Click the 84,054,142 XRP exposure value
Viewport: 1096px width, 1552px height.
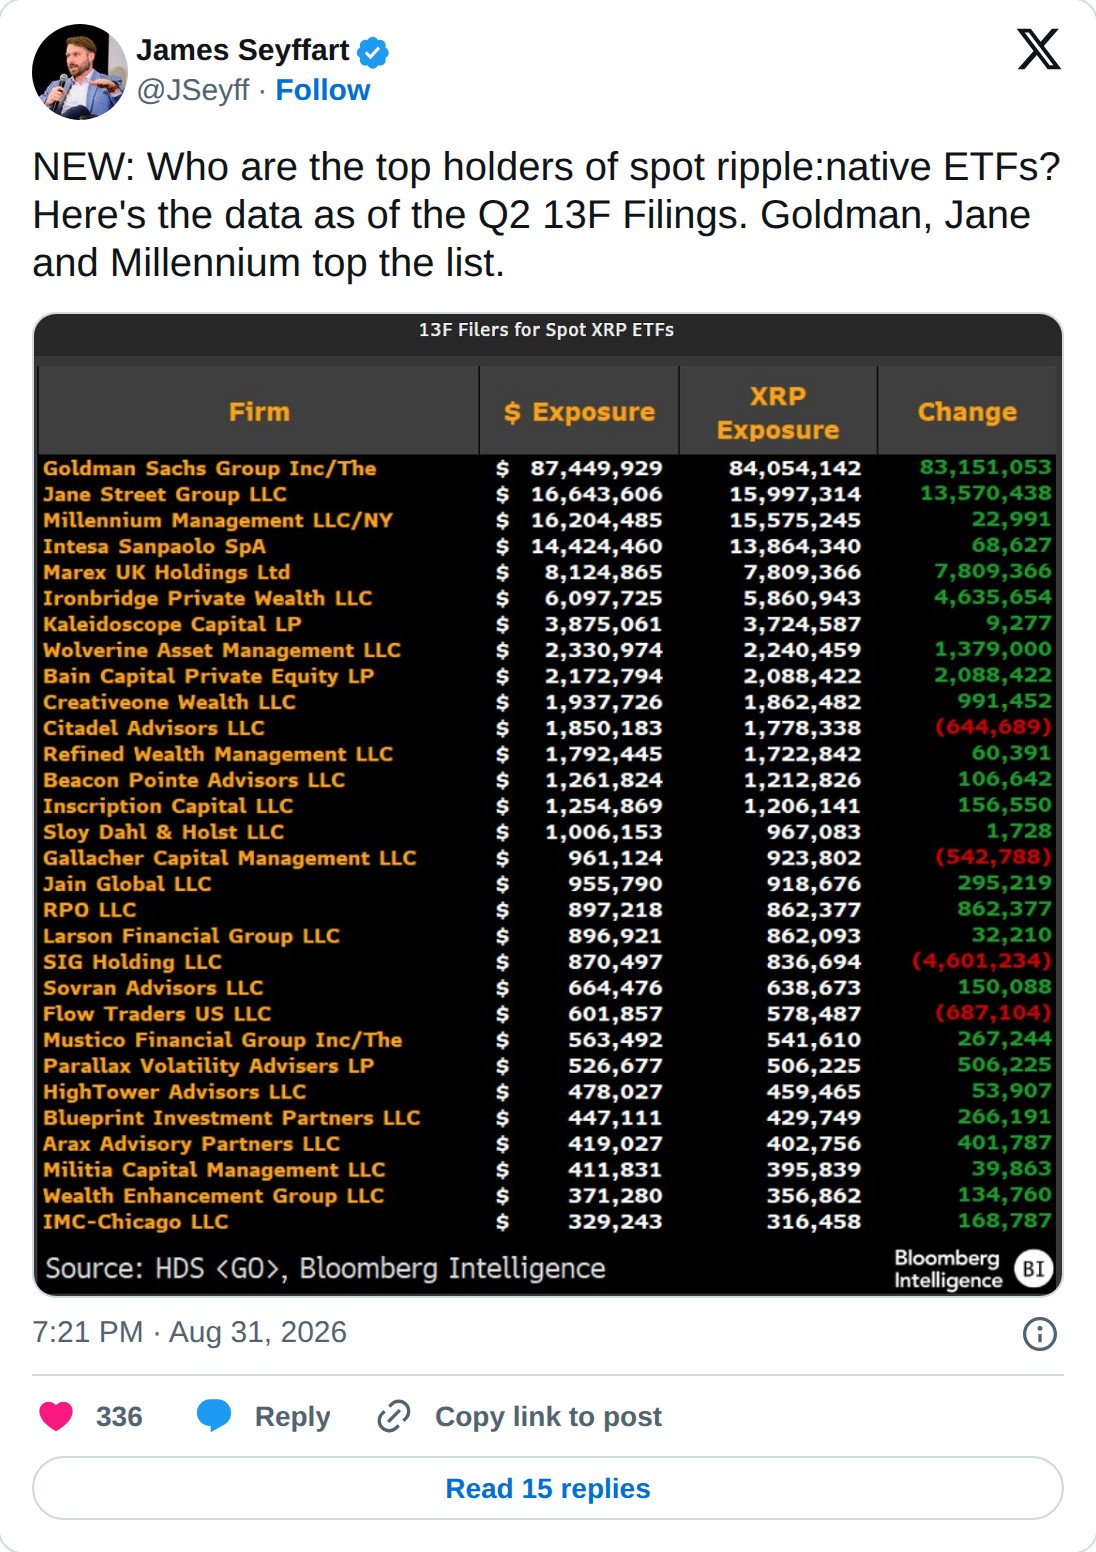(x=795, y=468)
